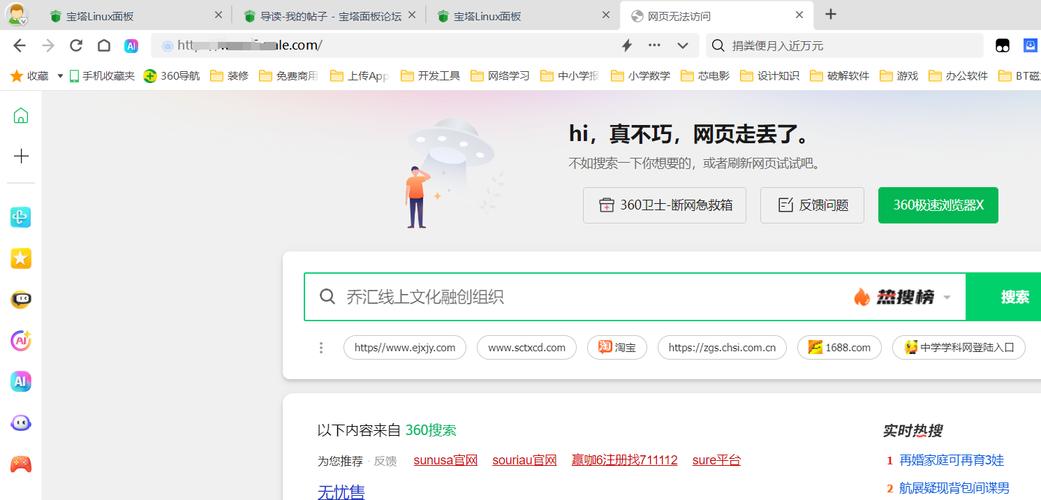Open the circular AI sidebar icon
Image resolution: width=1041 pixels, height=500 pixels.
tap(21, 341)
